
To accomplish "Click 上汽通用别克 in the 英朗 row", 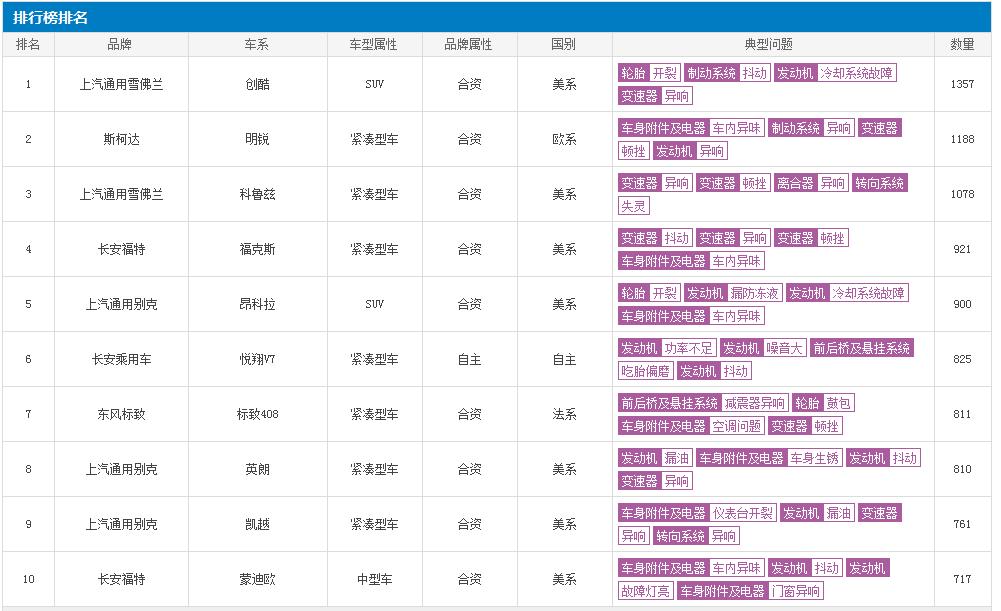I will [121, 469].
